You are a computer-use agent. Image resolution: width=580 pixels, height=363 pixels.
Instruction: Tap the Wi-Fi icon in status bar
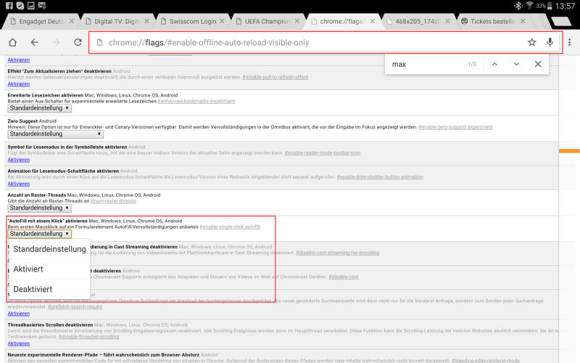point(530,6)
